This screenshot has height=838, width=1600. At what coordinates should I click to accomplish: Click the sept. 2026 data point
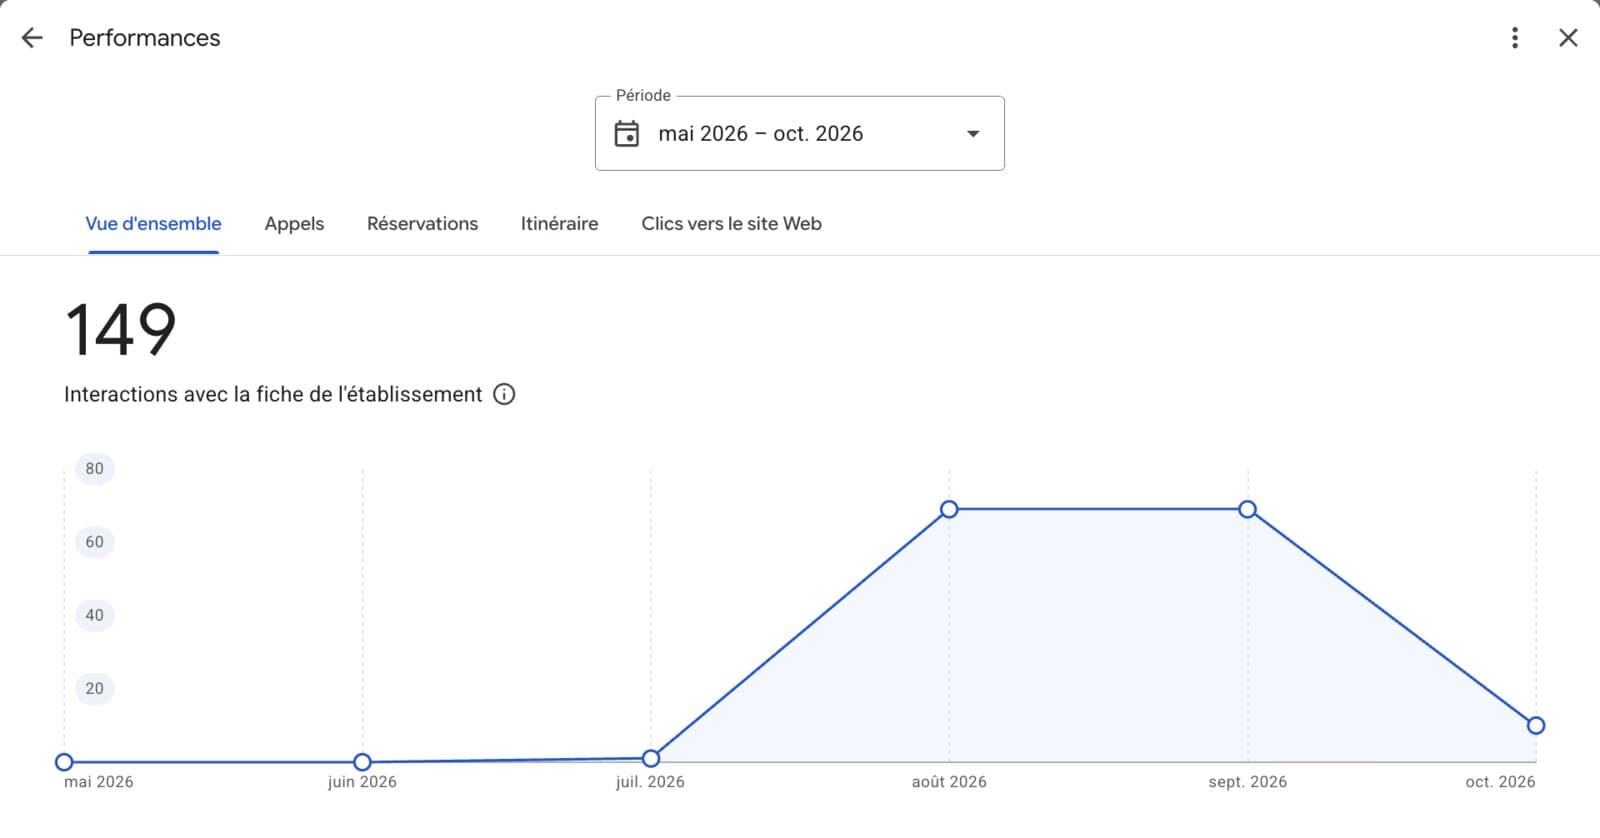(x=1247, y=509)
